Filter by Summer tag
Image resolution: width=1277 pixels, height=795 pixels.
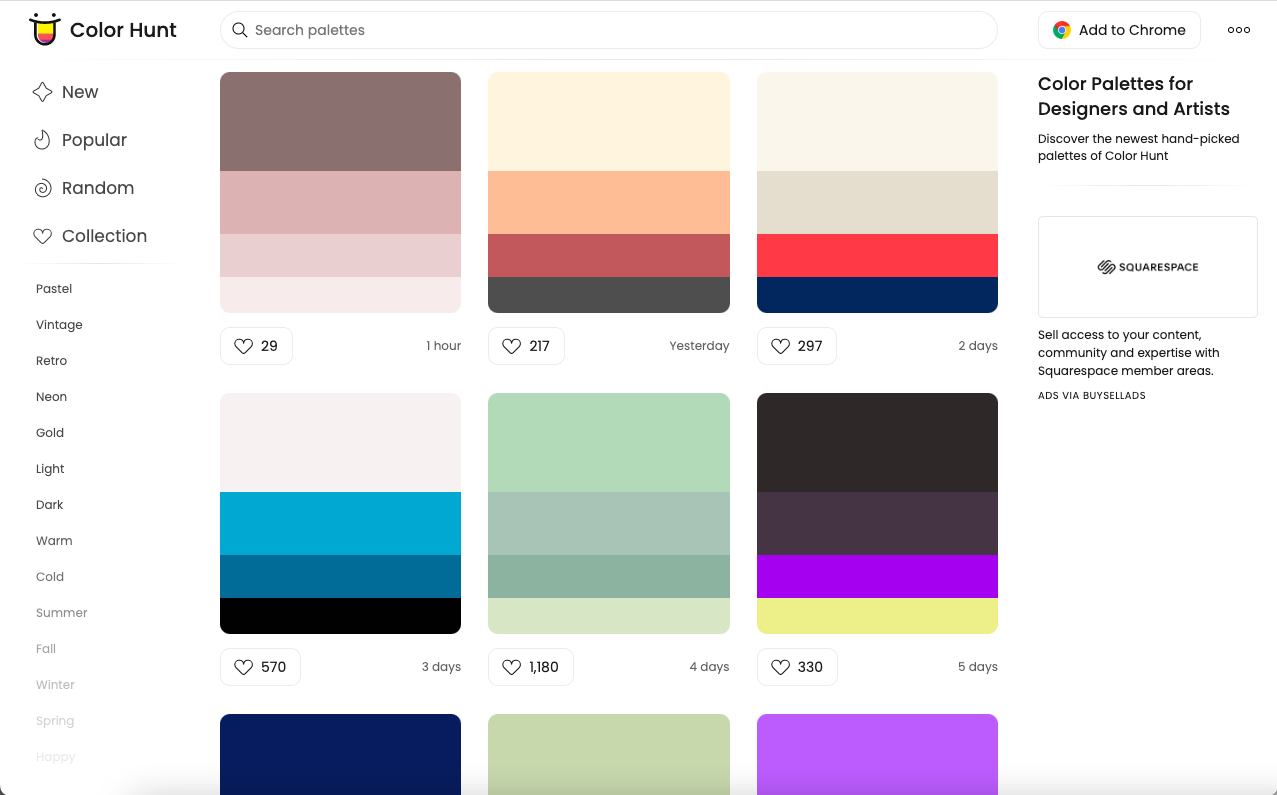point(62,613)
